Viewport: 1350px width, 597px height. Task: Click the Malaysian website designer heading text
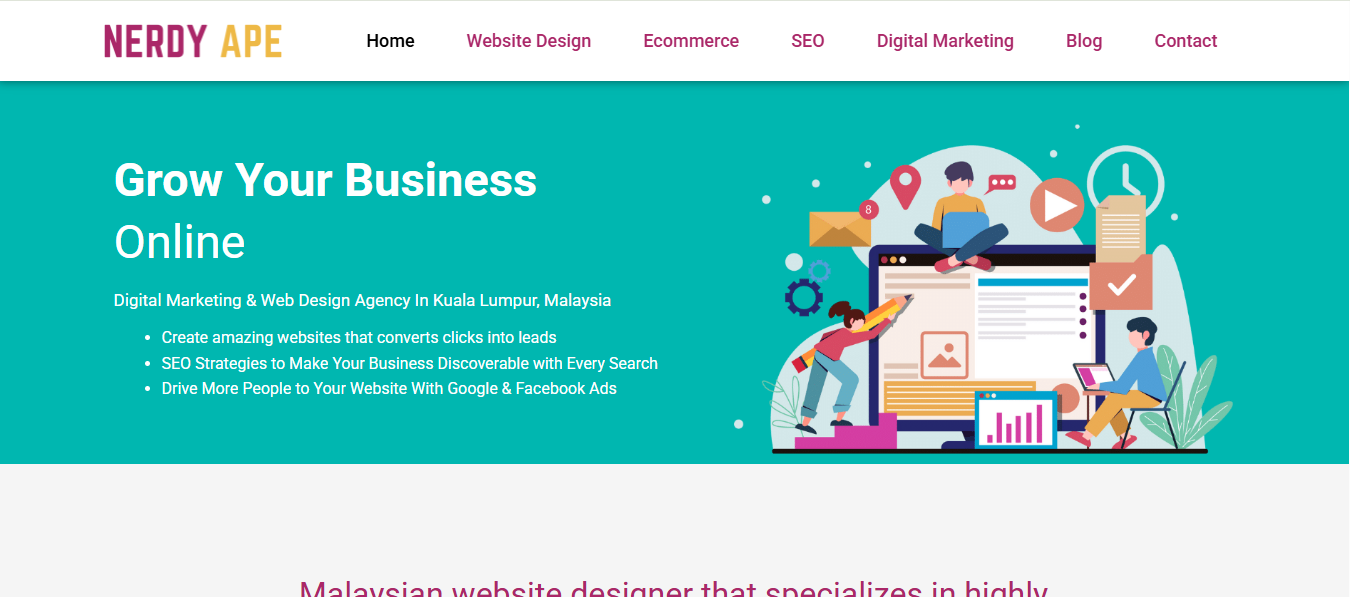tap(674, 588)
